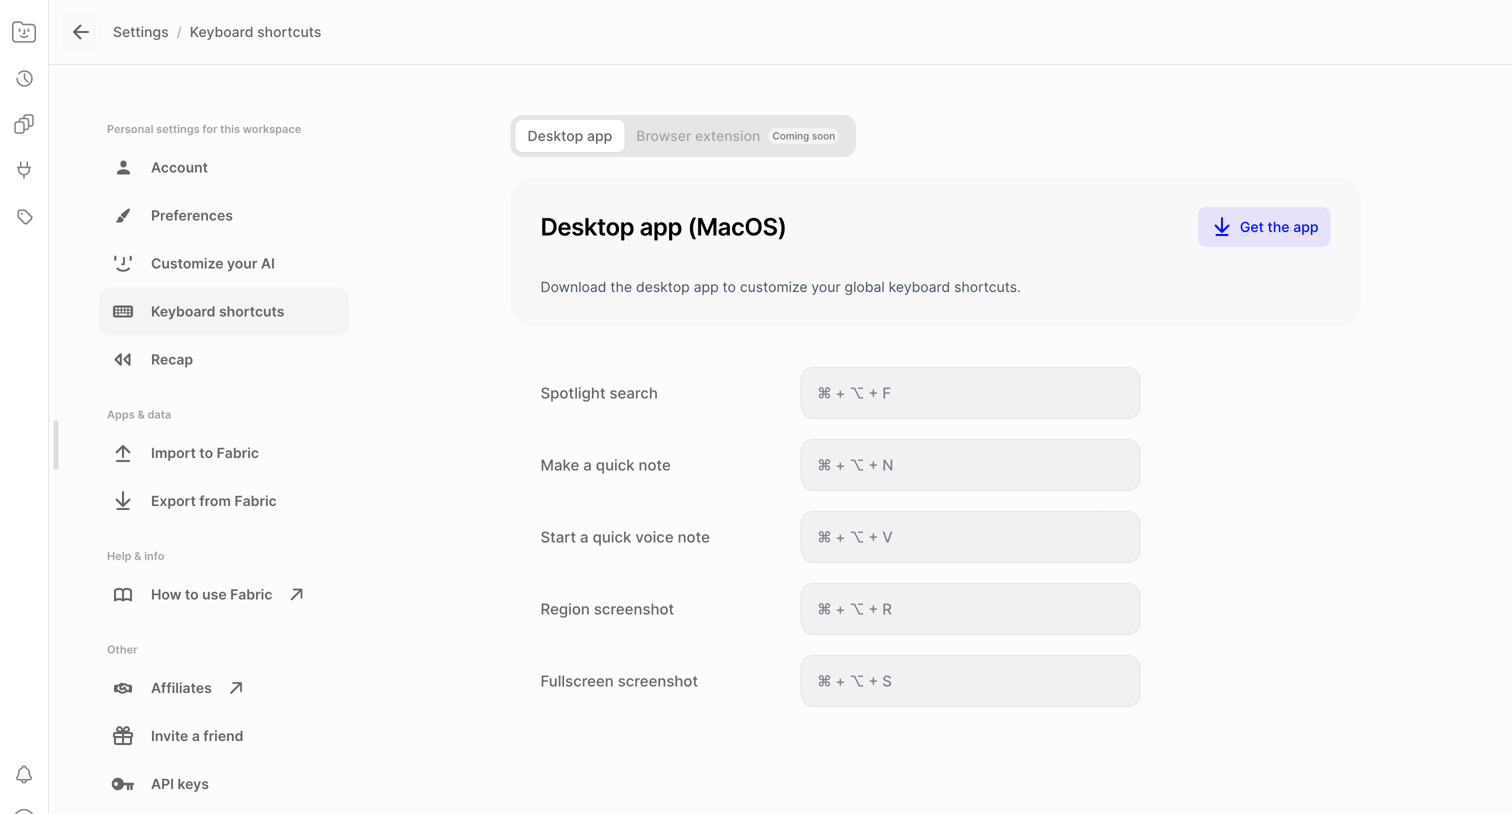Click the Download the desktop app description text
This screenshot has height=814, width=1512.
[x=780, y=287]
